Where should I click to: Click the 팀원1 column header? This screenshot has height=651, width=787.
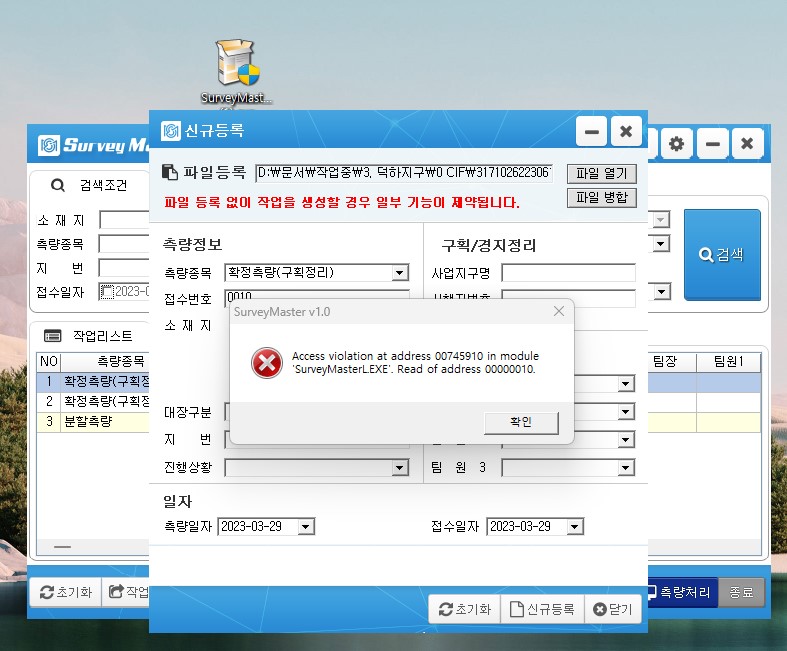[x=728, y=361]
